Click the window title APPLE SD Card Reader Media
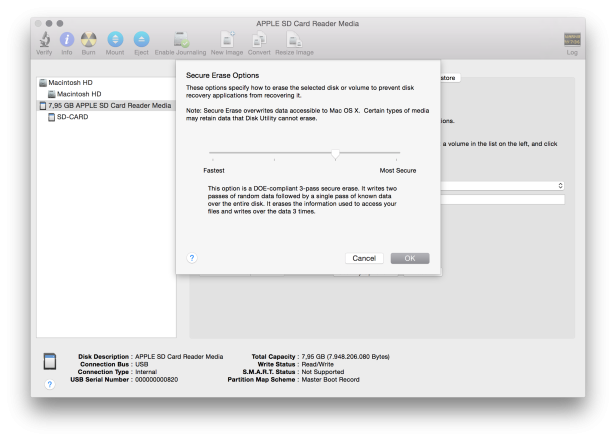Screen dimensions: 616x441 point(308,24)
